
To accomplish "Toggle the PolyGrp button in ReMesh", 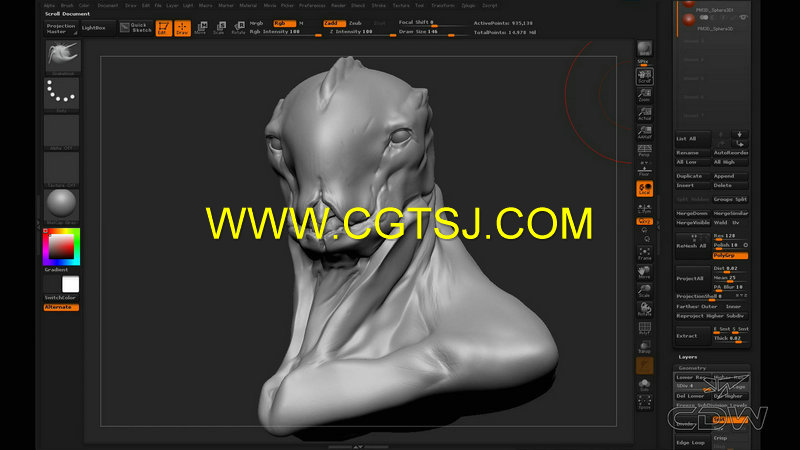I will pos(730,255).
